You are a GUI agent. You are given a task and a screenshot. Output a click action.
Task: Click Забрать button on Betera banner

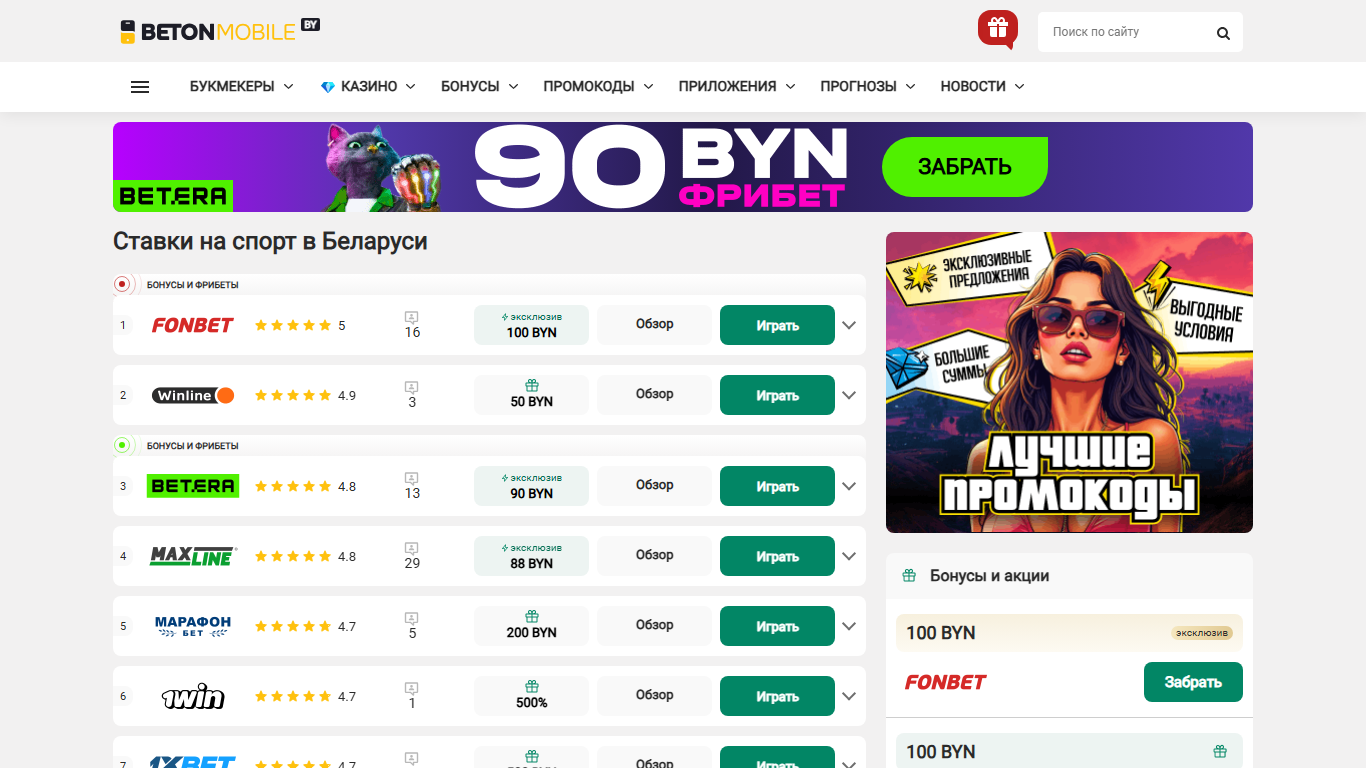pos(965,167)
